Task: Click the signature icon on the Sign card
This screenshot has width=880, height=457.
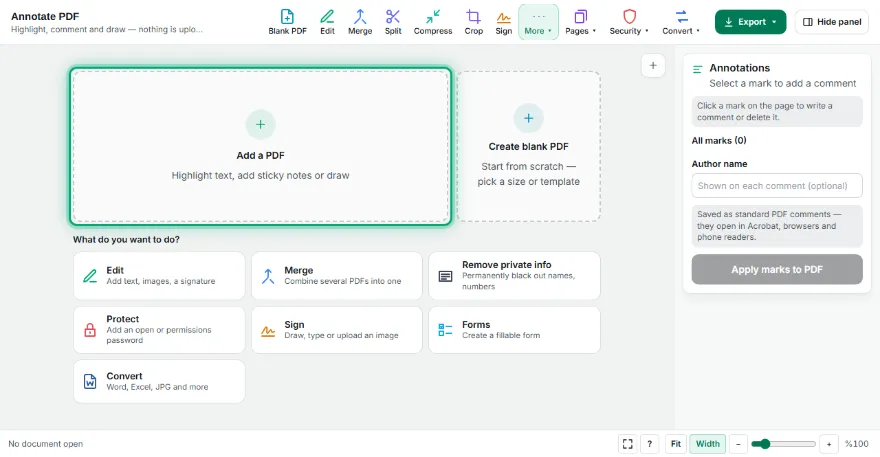Action: tap(268, 331)
